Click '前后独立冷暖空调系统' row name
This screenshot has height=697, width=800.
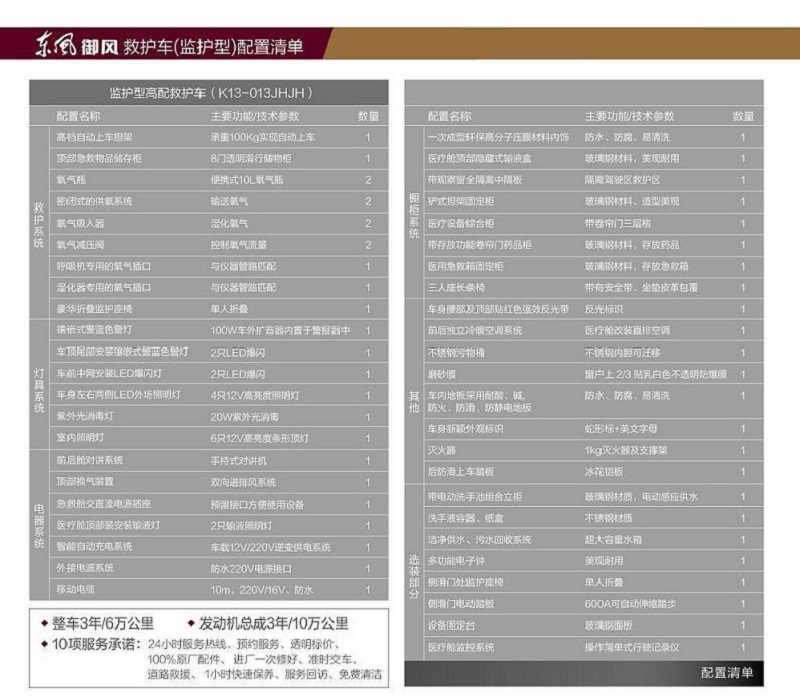pos(475,331)
